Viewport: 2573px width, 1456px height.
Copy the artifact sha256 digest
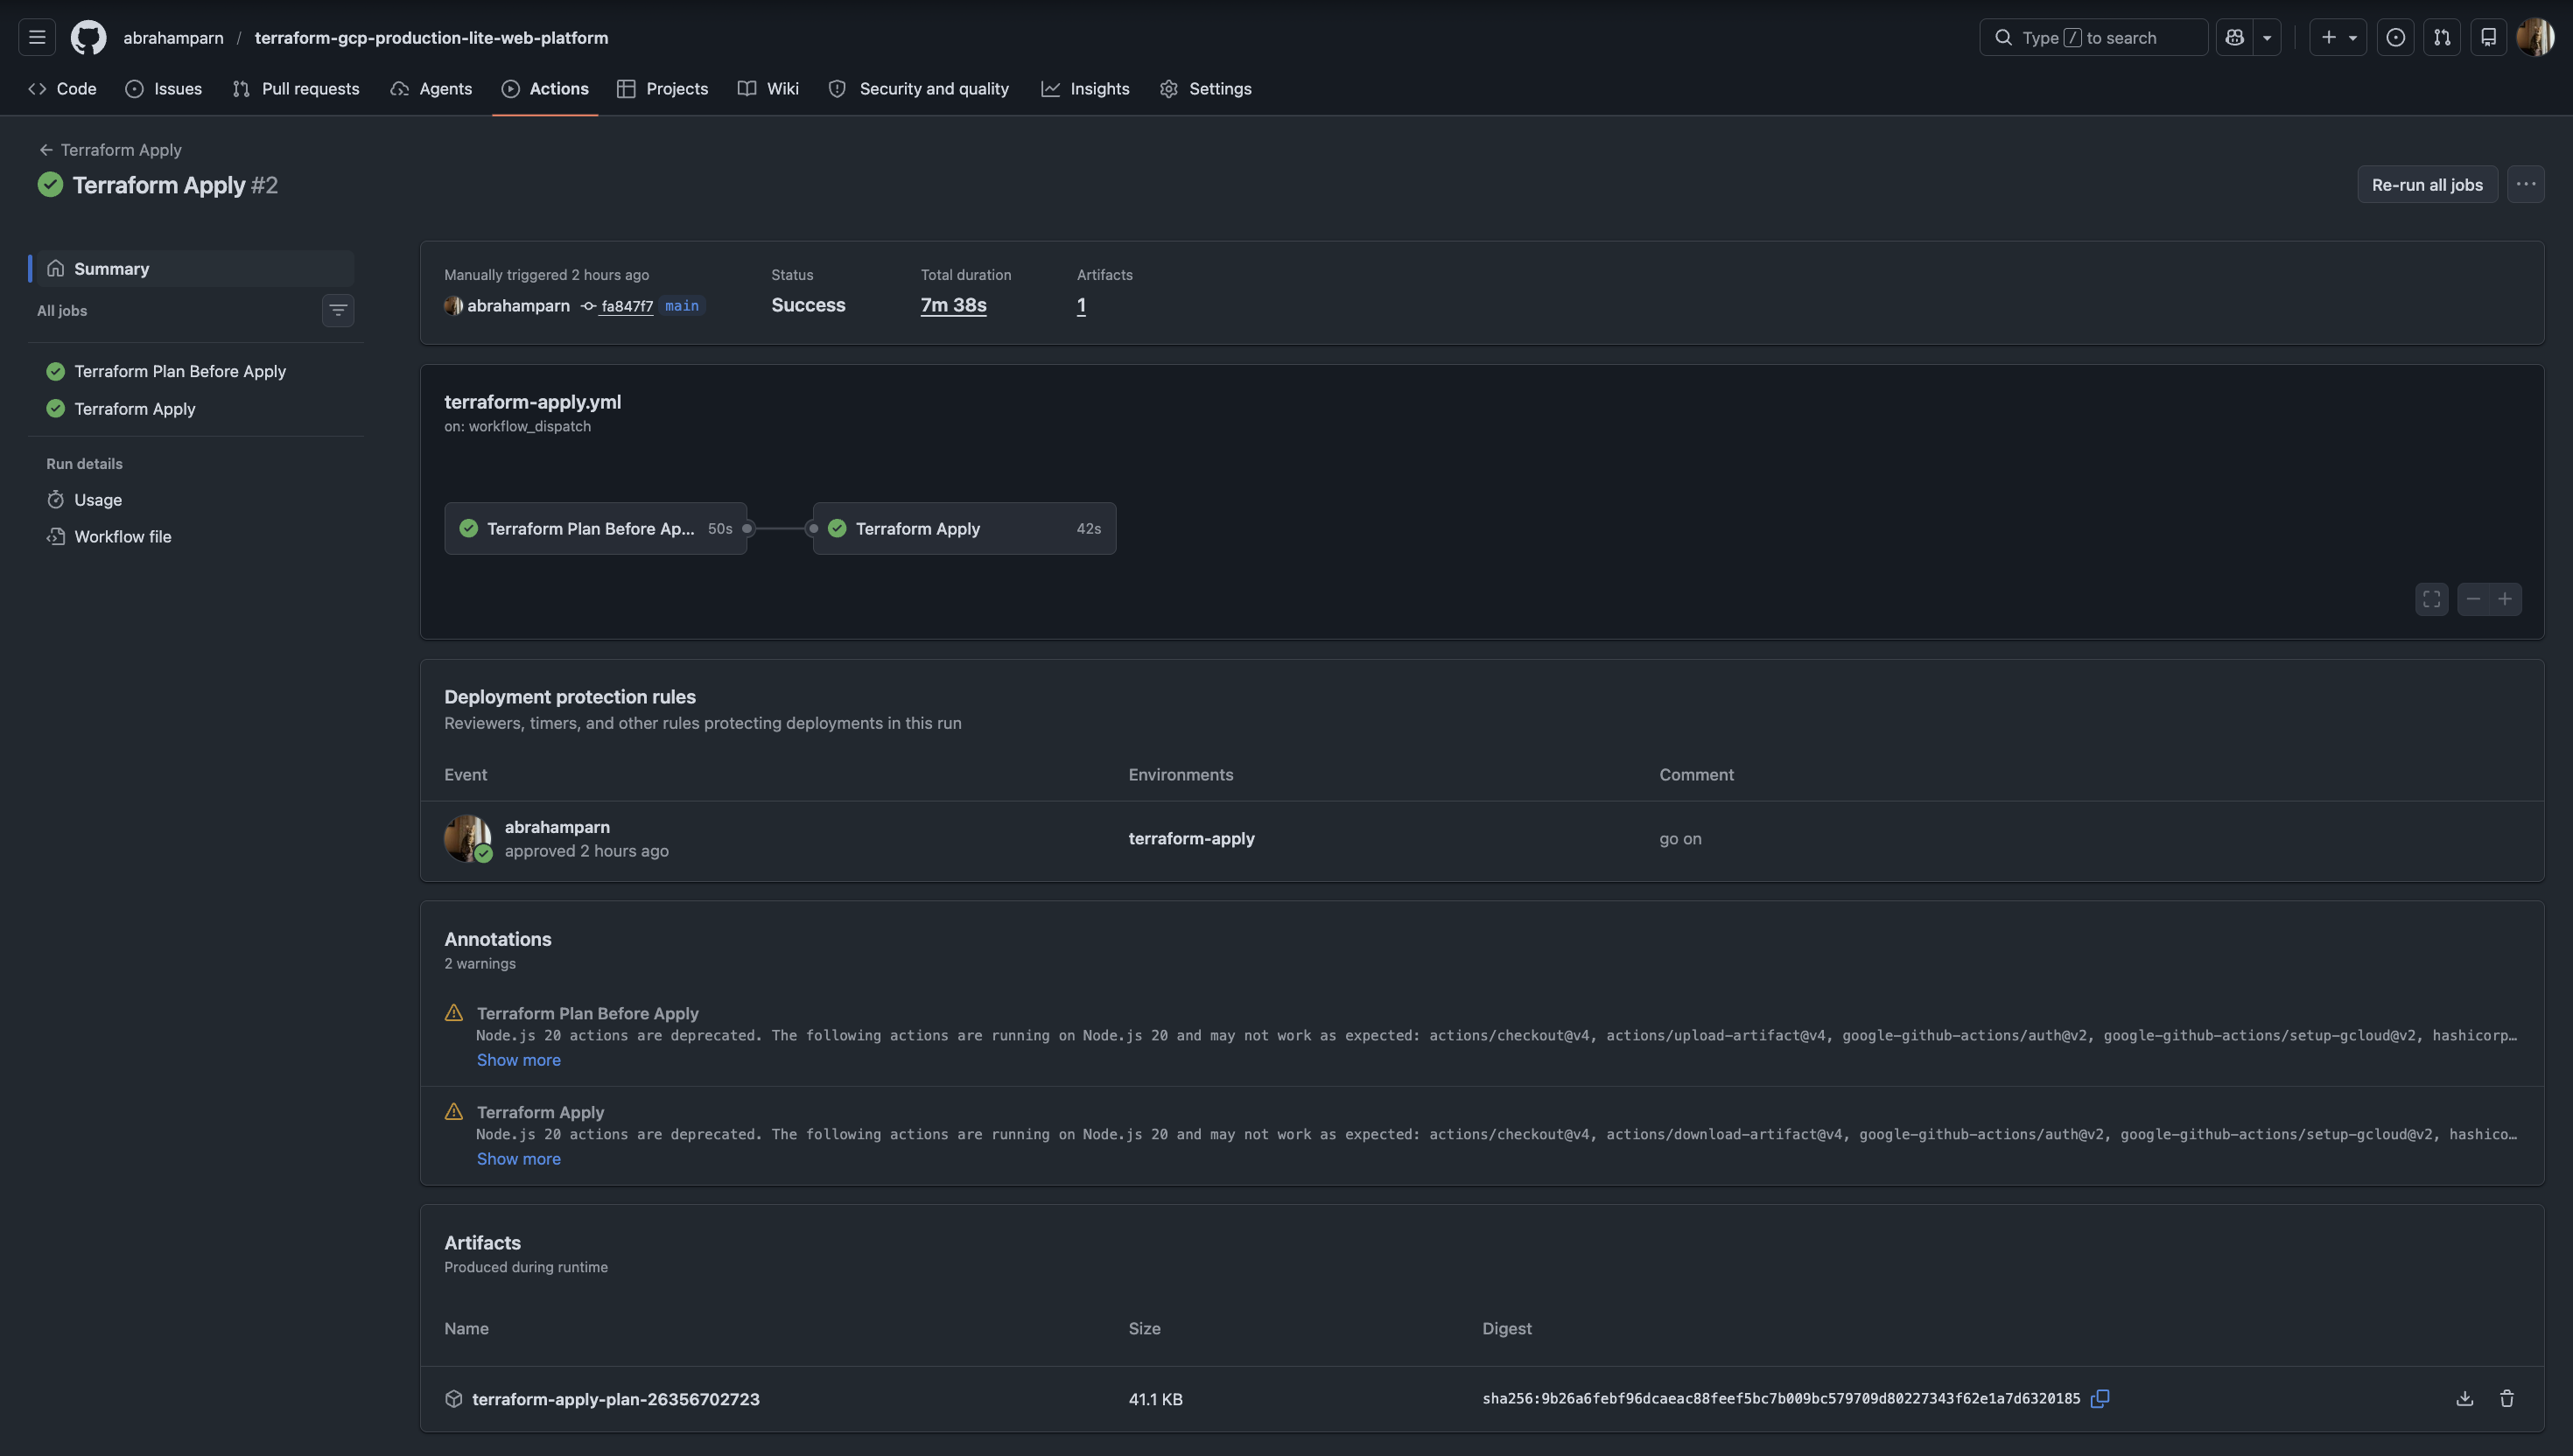(2100, 1399)
